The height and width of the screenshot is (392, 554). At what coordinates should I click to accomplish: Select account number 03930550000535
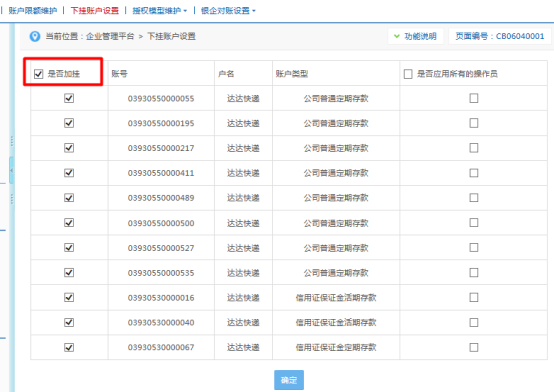[161, 273]
